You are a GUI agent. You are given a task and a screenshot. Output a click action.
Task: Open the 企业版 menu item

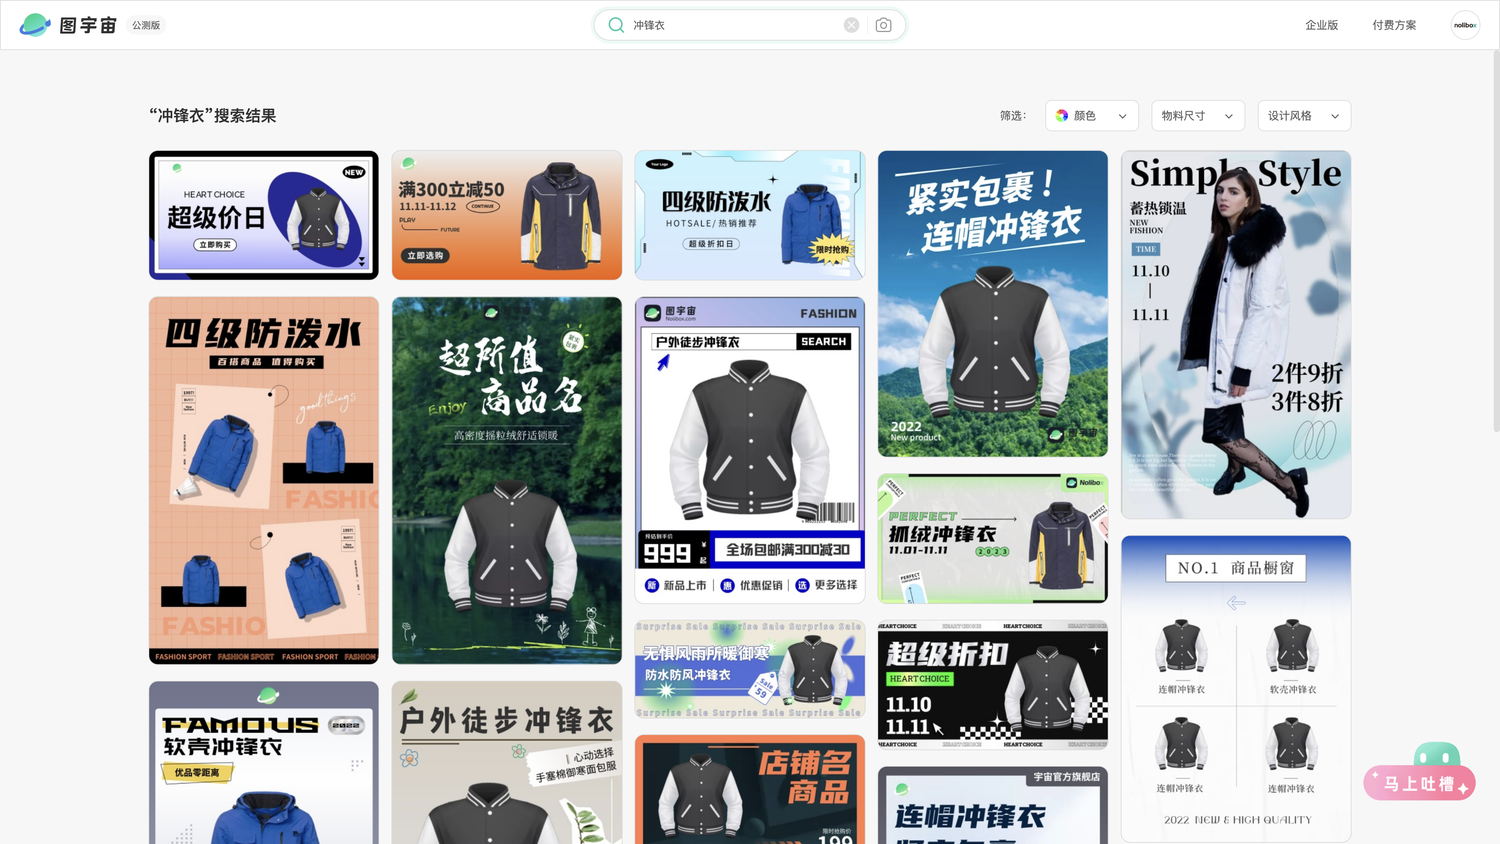click(x=1321, y=25)
